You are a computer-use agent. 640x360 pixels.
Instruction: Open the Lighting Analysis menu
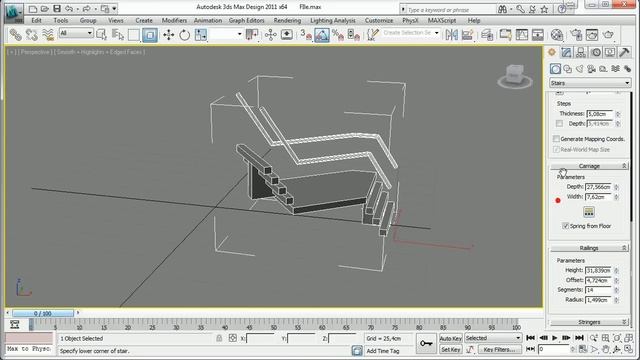(x=333, y=20)
